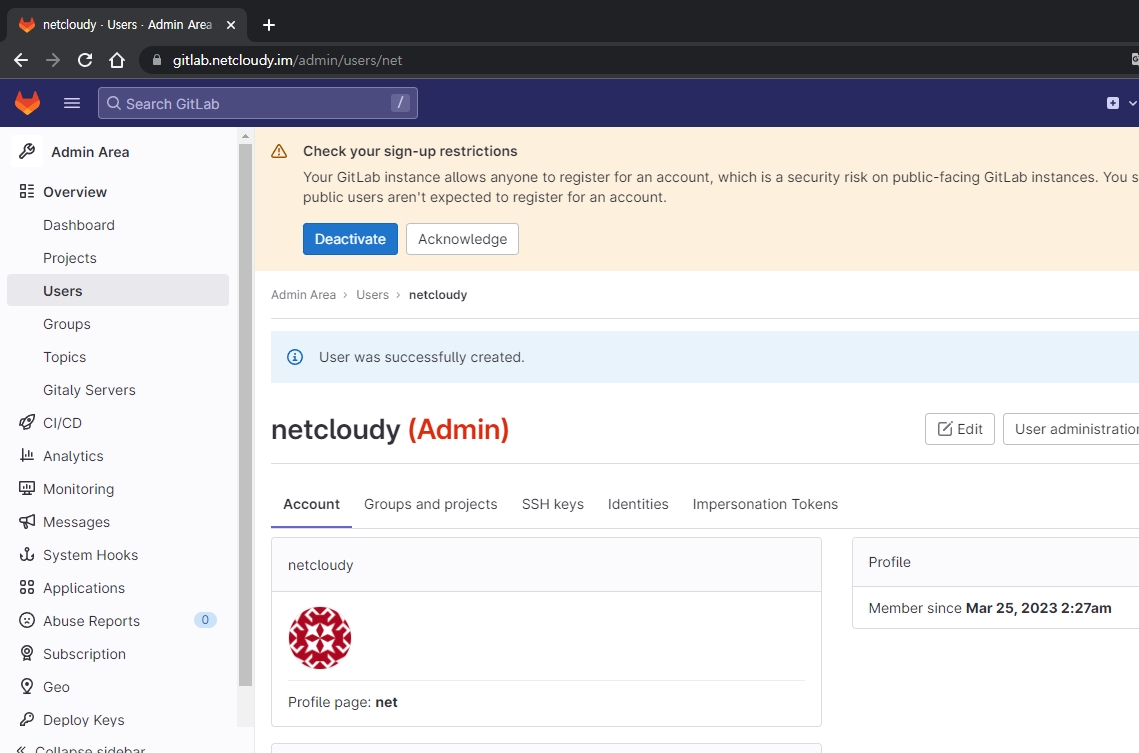Switch to the Identities tab
Viewport: 1139px width, 753px height.
[x=638, y=504]
